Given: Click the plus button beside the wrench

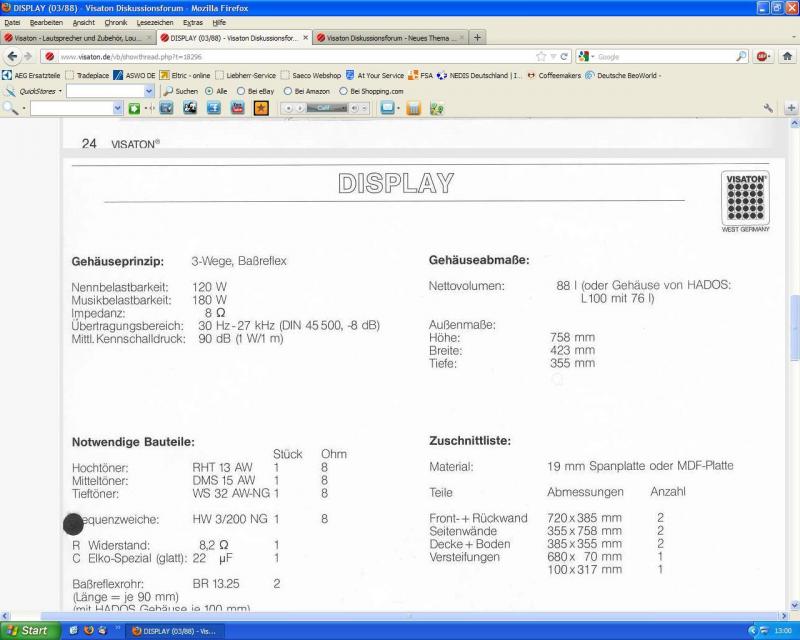Looking at the screenshot, I should click(x=791, y=108).
